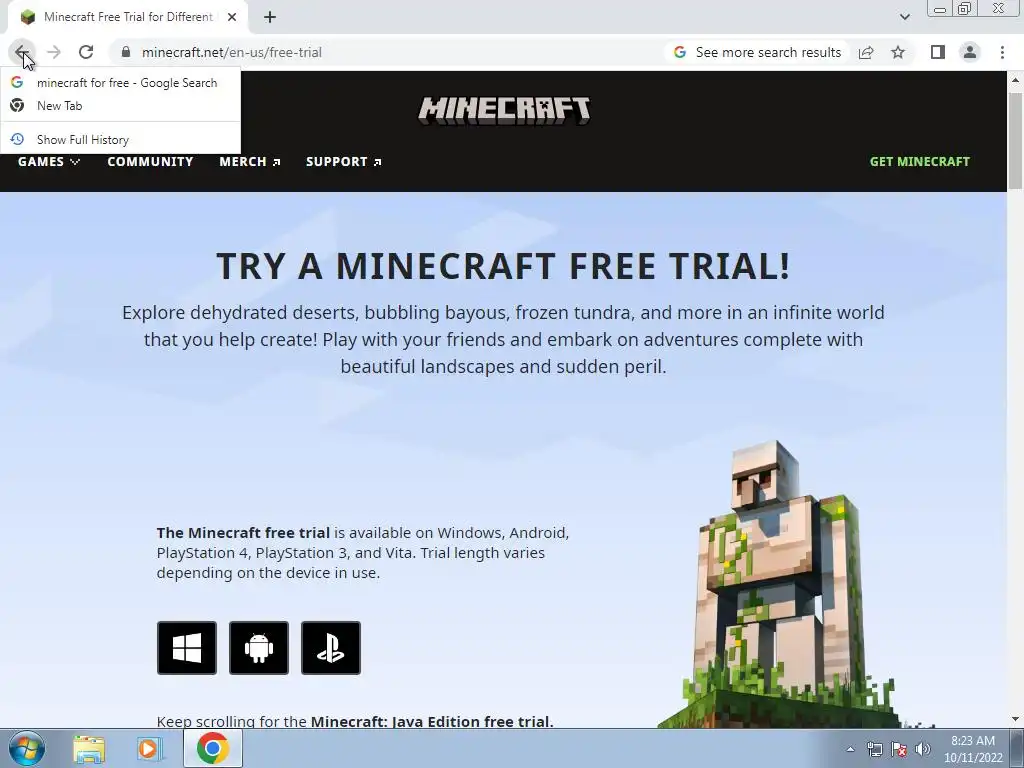Click the padlock site info icon

tap(126, 52)
